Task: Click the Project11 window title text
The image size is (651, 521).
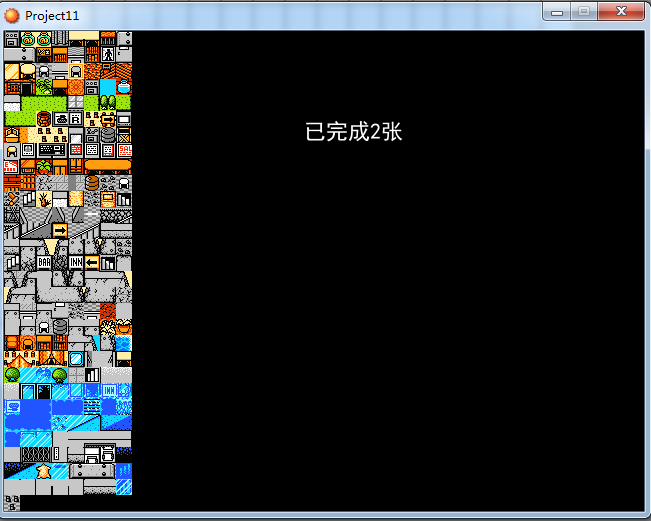Action: point(52,16)
